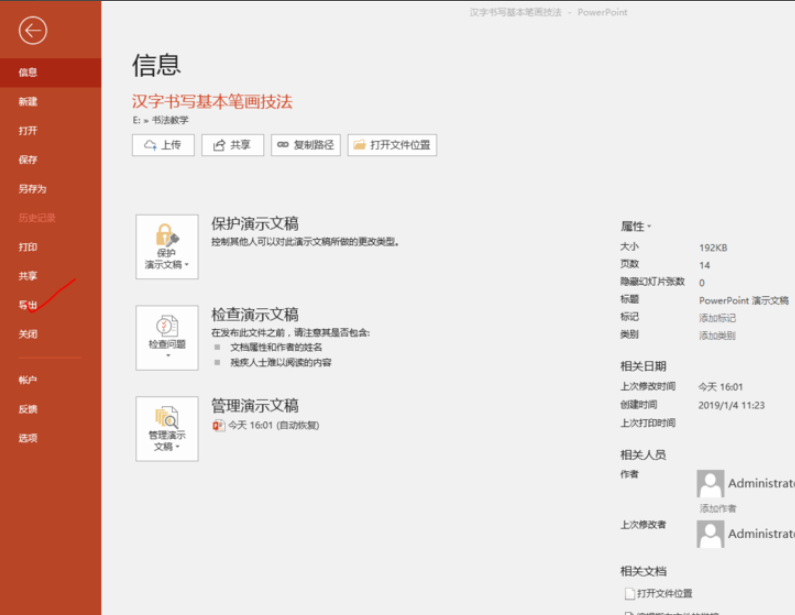The height and width of the screenshot is (615, 795).
Task: Click the size value 192KB
Action: pos(713,248)
